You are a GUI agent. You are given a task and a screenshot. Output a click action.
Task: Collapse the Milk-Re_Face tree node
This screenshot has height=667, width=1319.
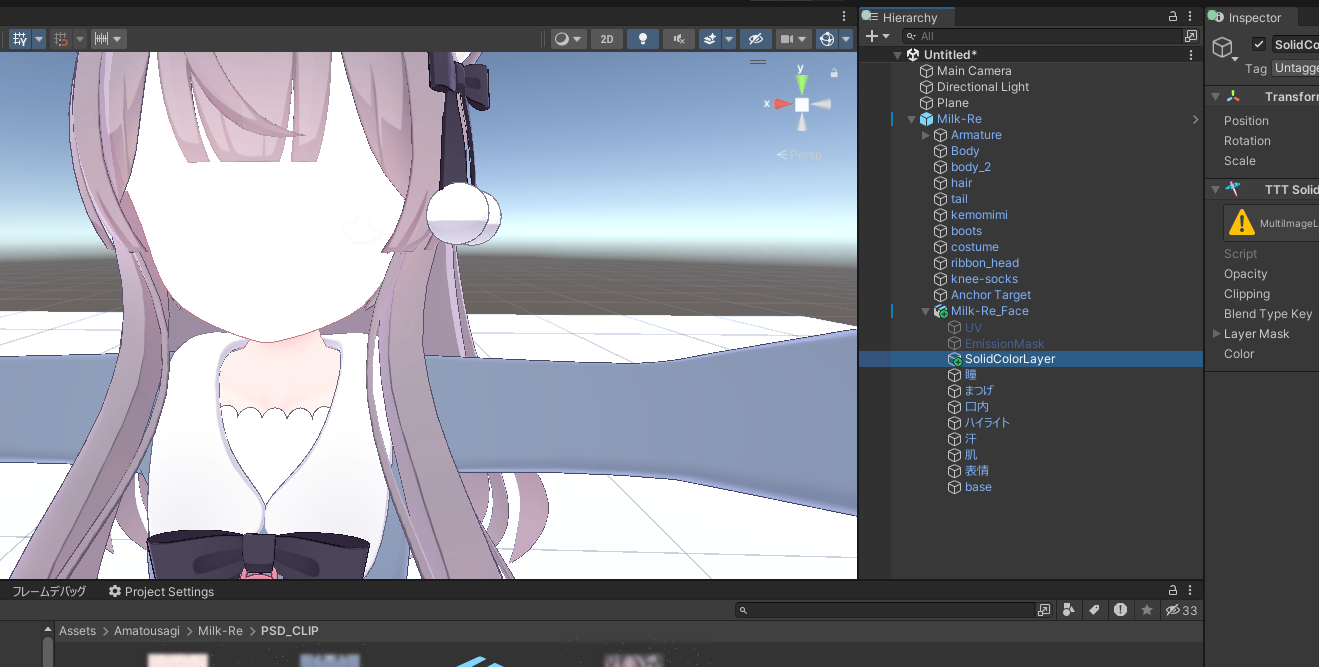[926, 311]
